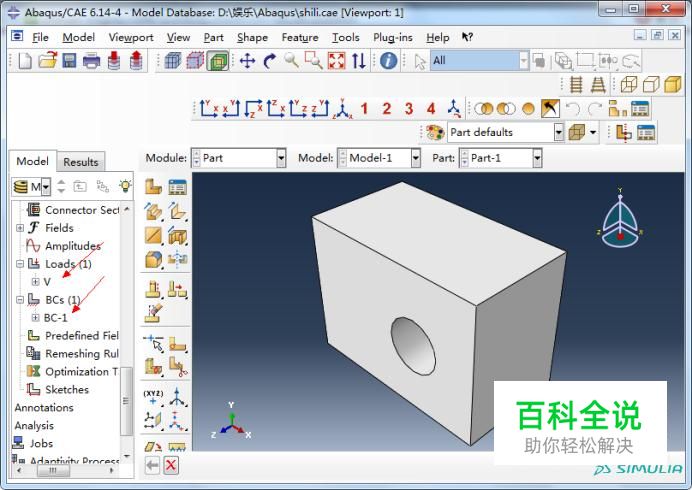Open the Part Manager icon

[177, 187]
